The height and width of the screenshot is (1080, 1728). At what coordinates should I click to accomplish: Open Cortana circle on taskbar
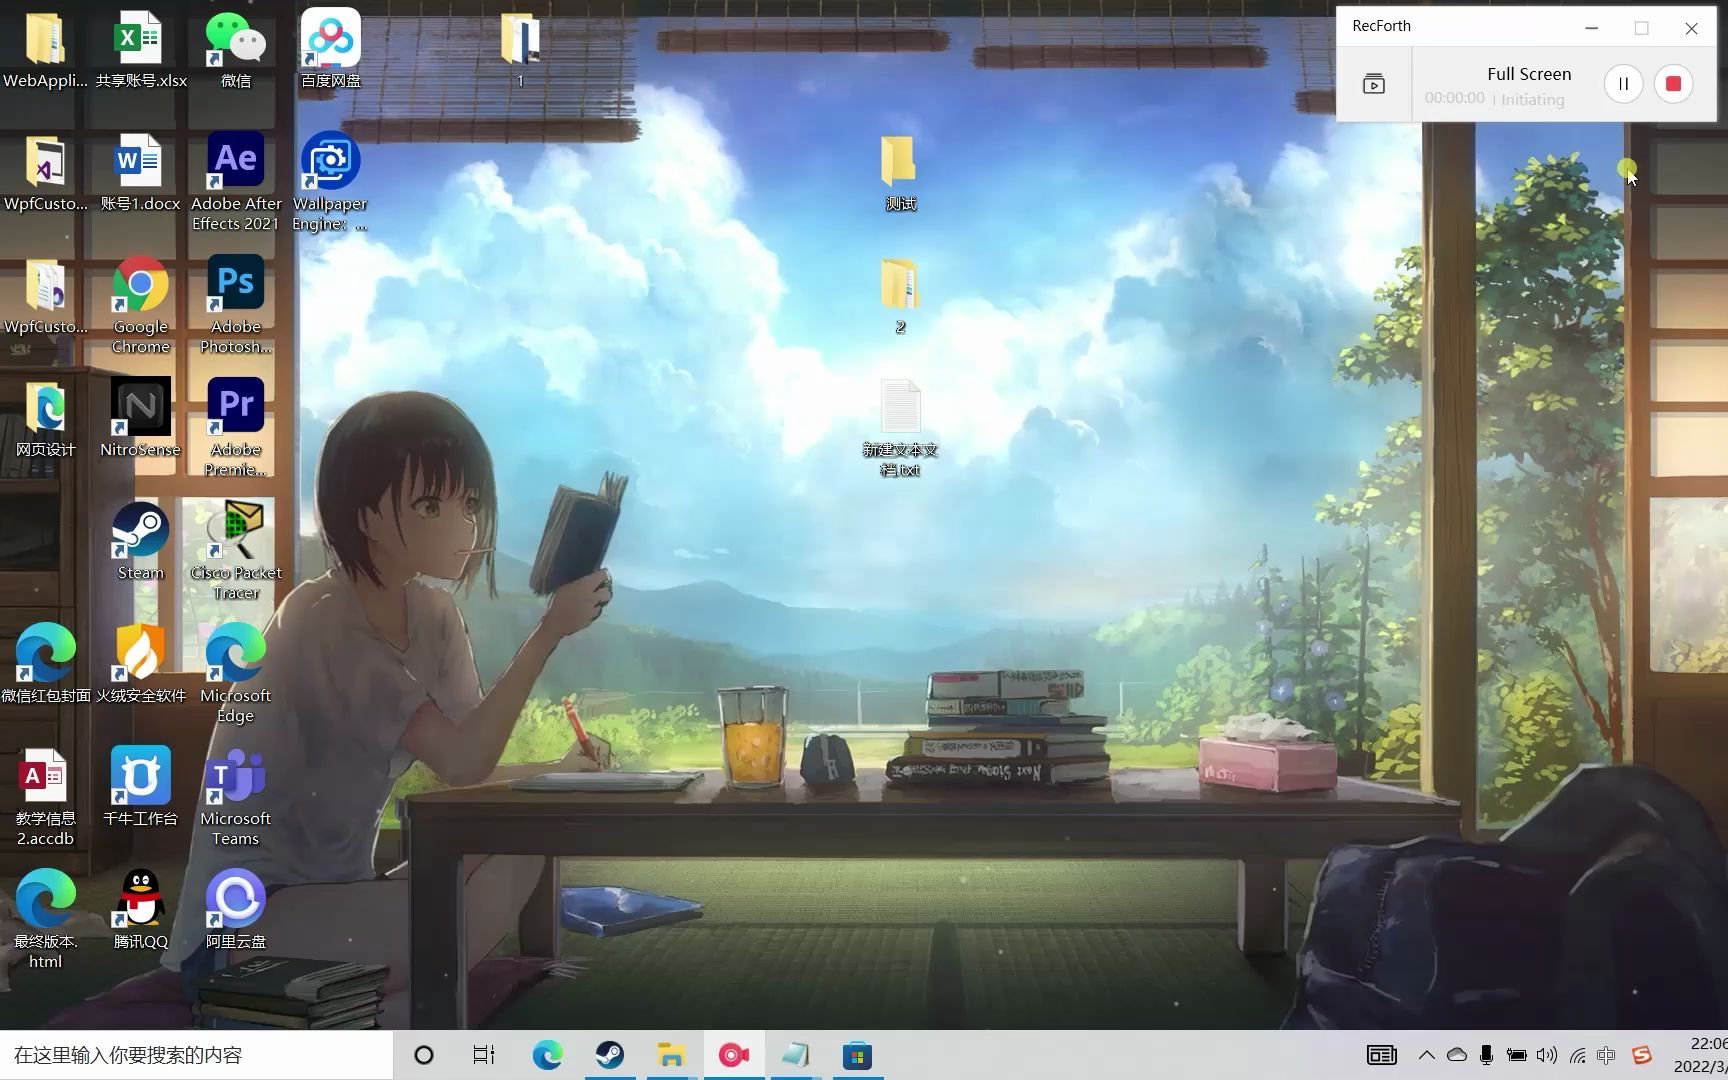point(423,1055)
